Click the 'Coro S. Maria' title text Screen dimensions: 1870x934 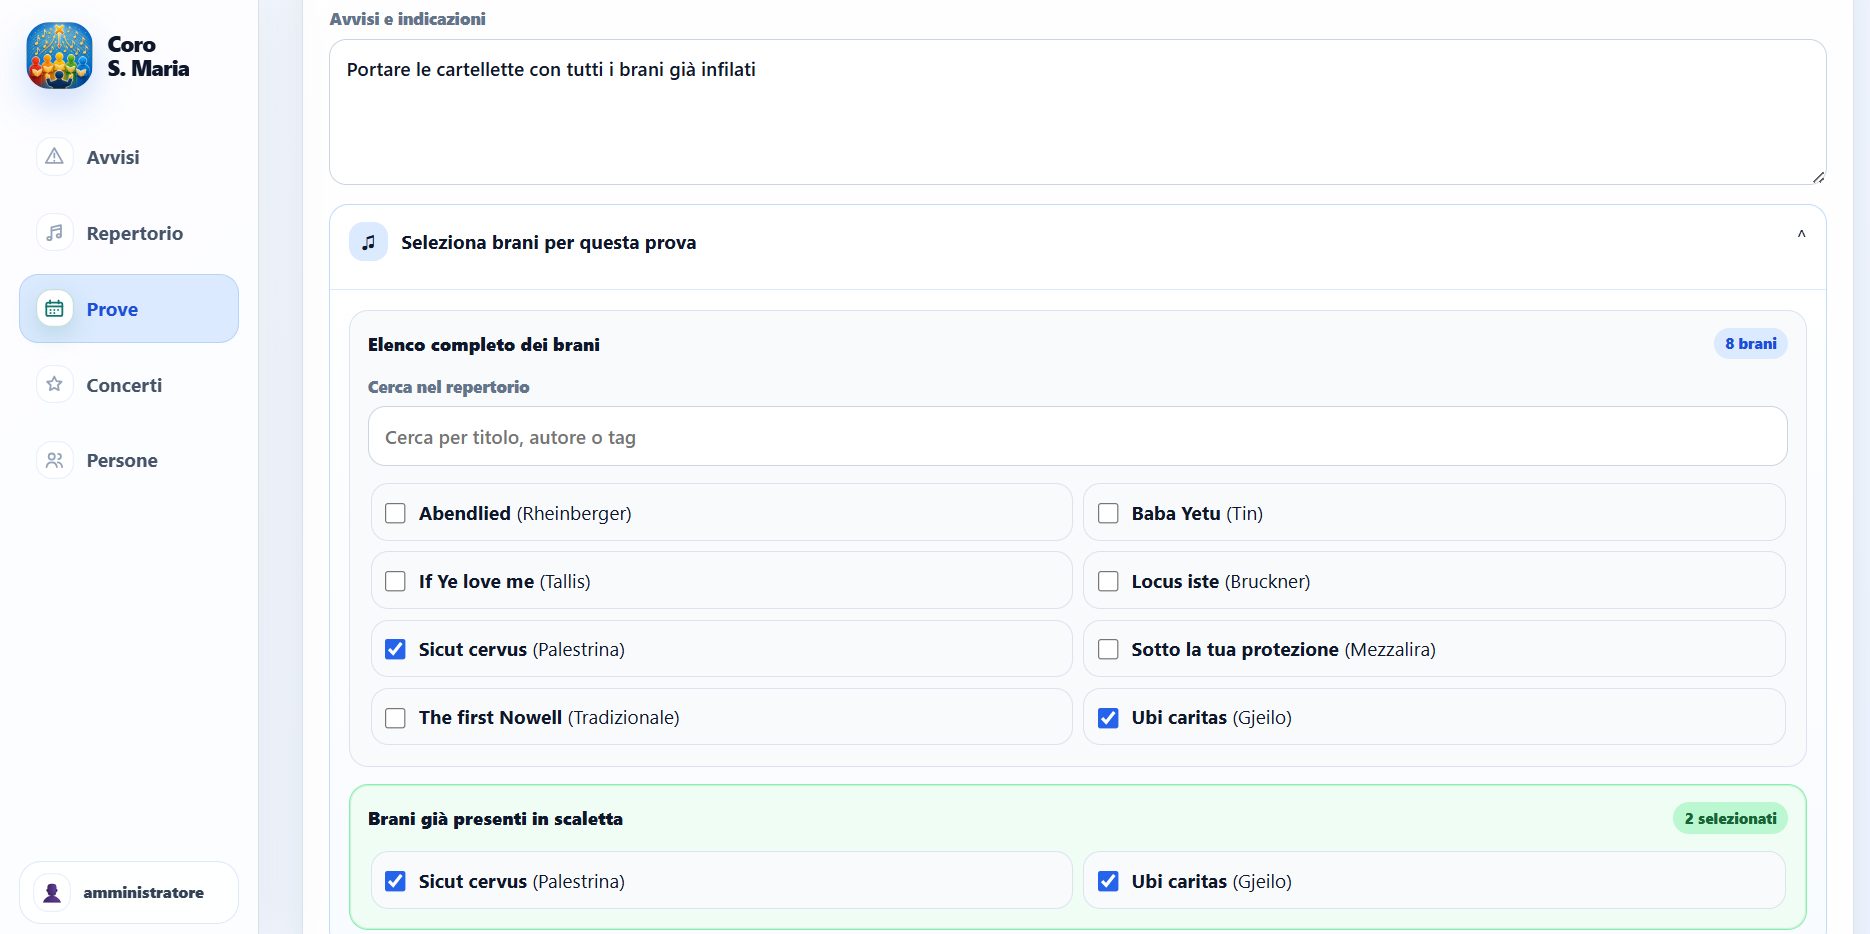(148, 56)
